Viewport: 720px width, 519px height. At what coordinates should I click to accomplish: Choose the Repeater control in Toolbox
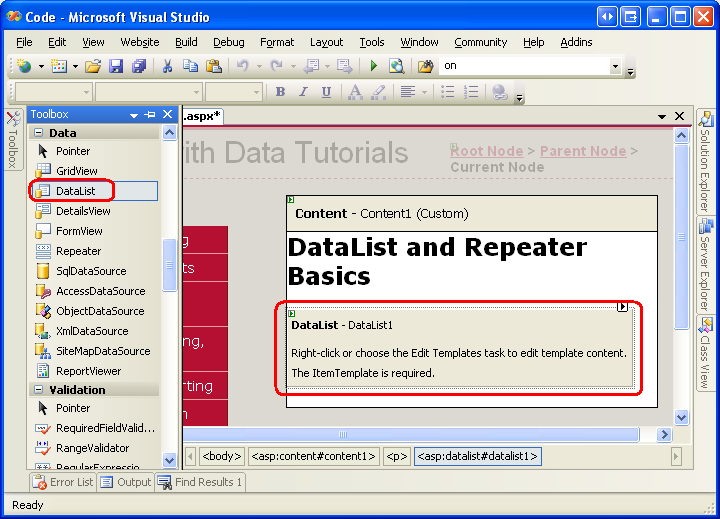tap(78, 251)
